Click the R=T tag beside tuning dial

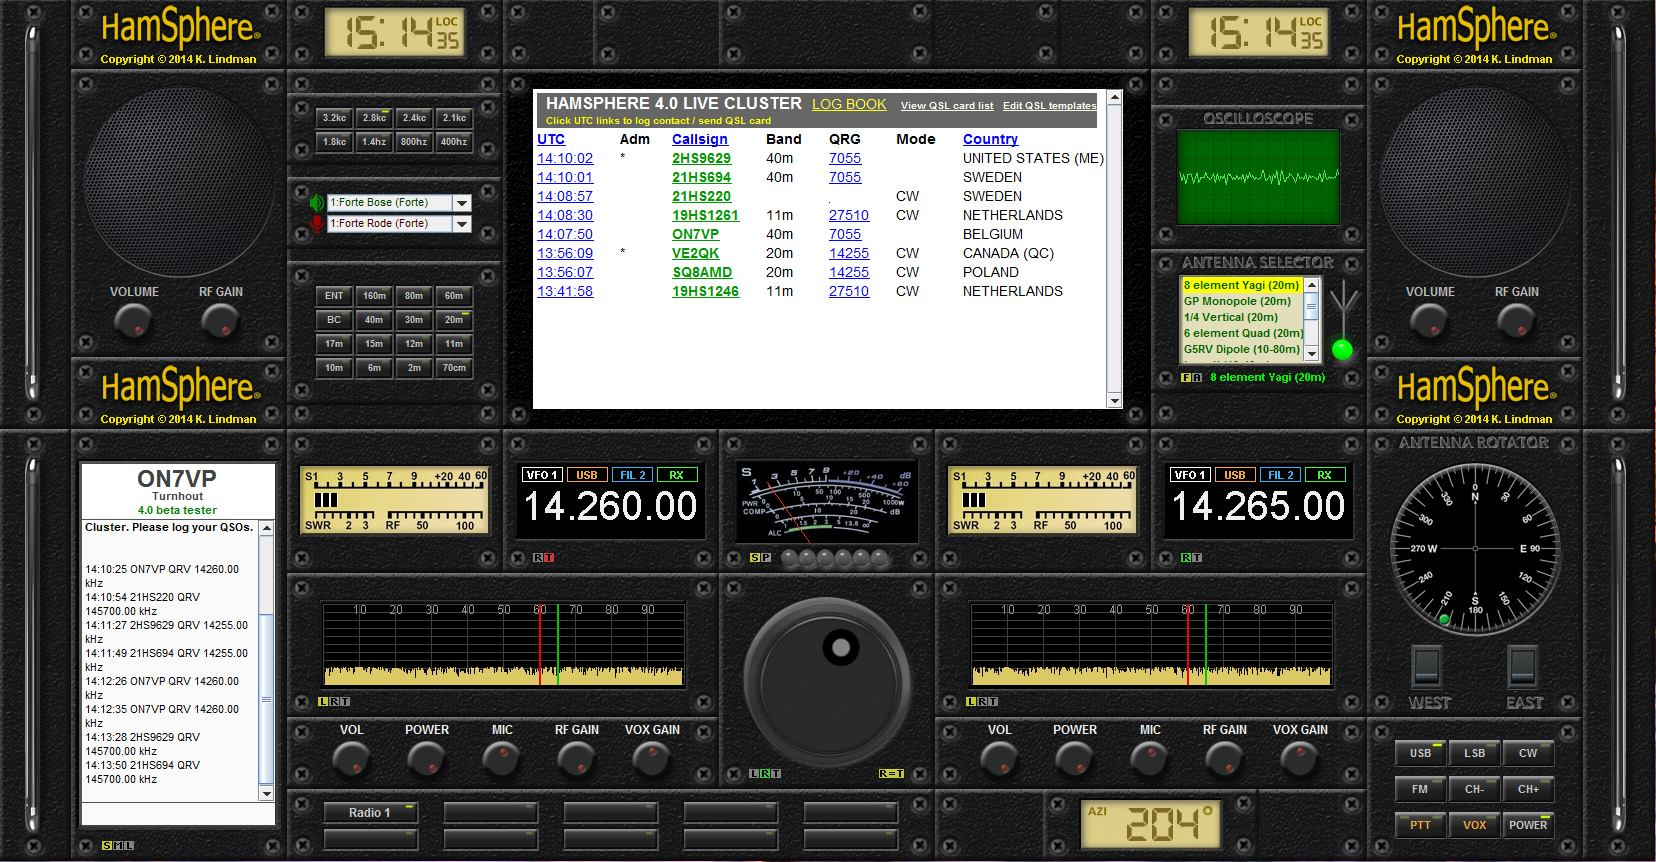click(x=891, y=773)
